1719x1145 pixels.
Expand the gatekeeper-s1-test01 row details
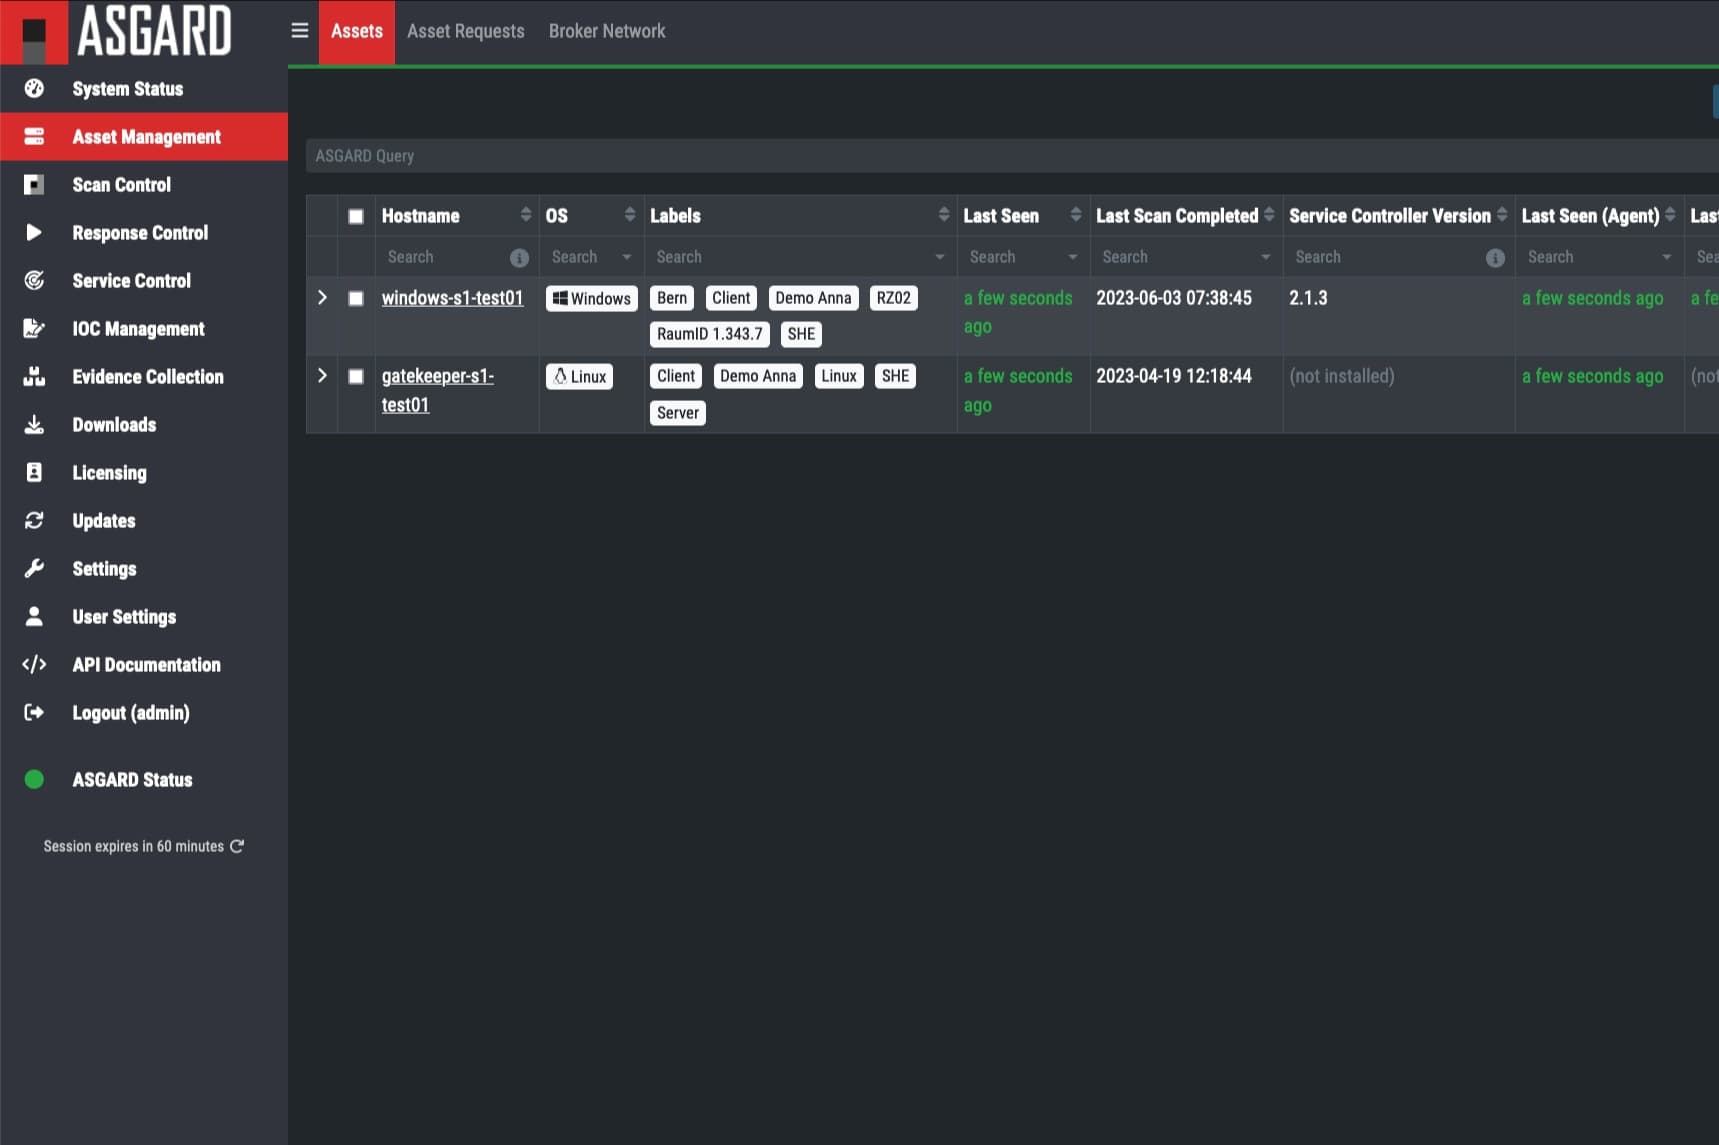(322, 376)
